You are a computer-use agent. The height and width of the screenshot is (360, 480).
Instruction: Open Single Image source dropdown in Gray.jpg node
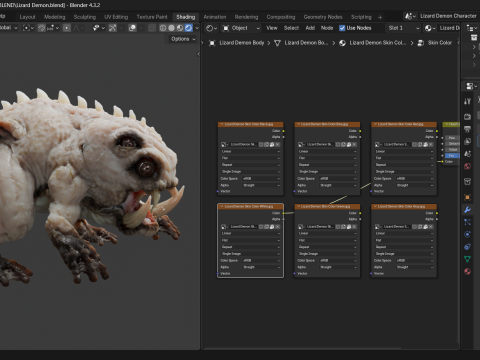(404, 254)
